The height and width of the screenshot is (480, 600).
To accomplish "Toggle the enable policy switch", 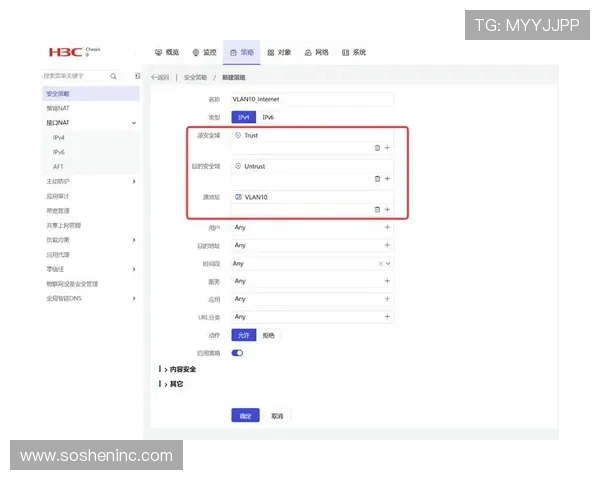I will (x=237, y=353).
